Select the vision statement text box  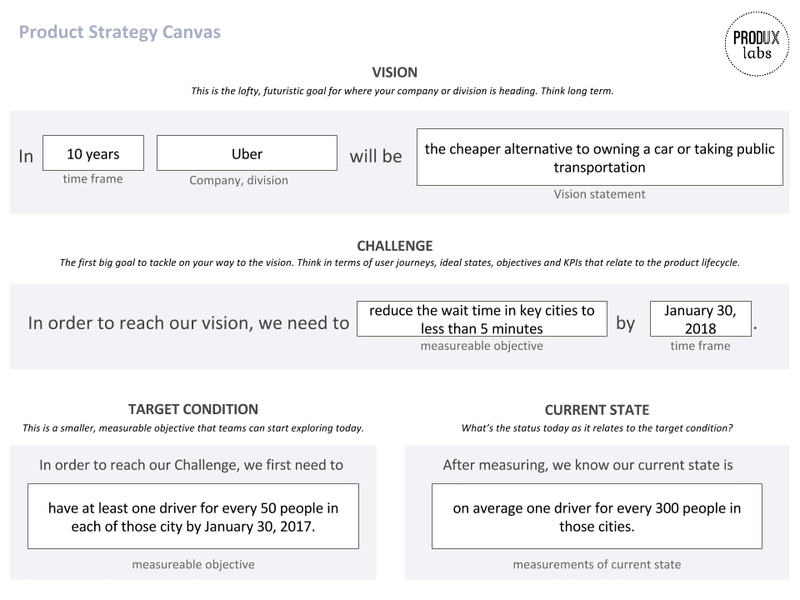[599, 157]
